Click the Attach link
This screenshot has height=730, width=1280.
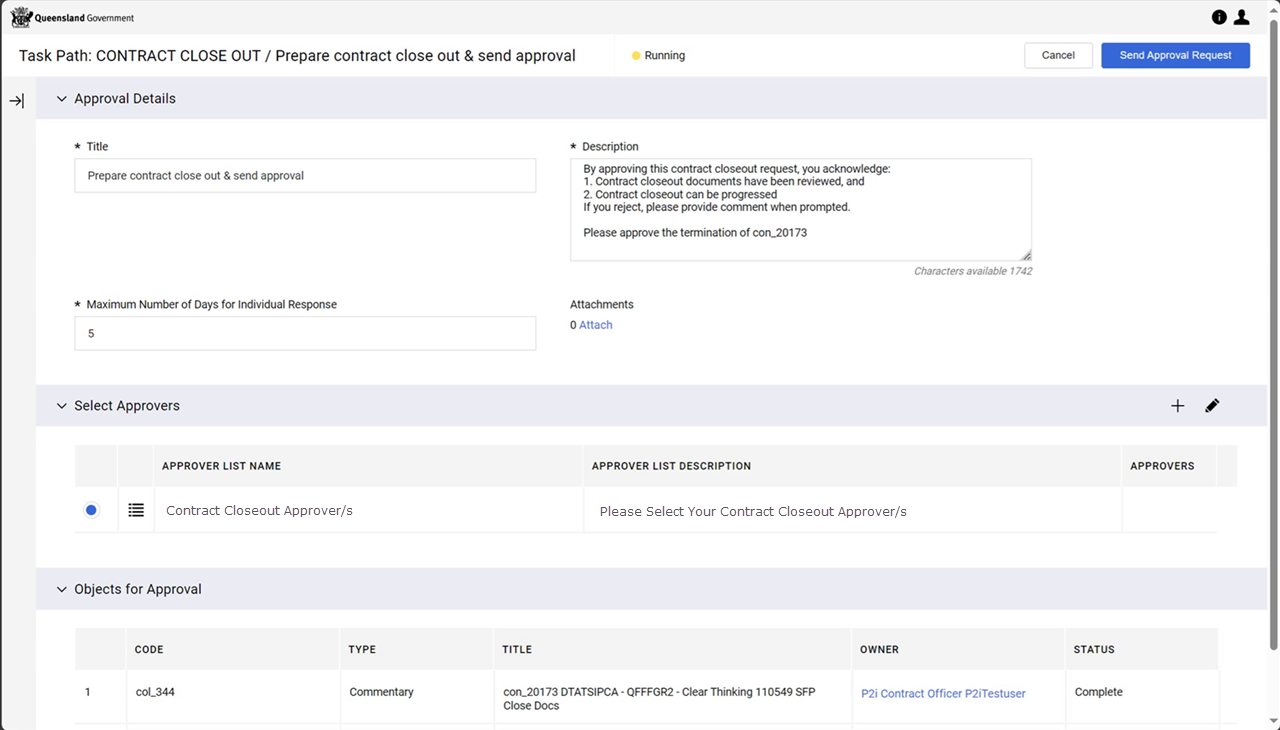click(x=596, y=325)
